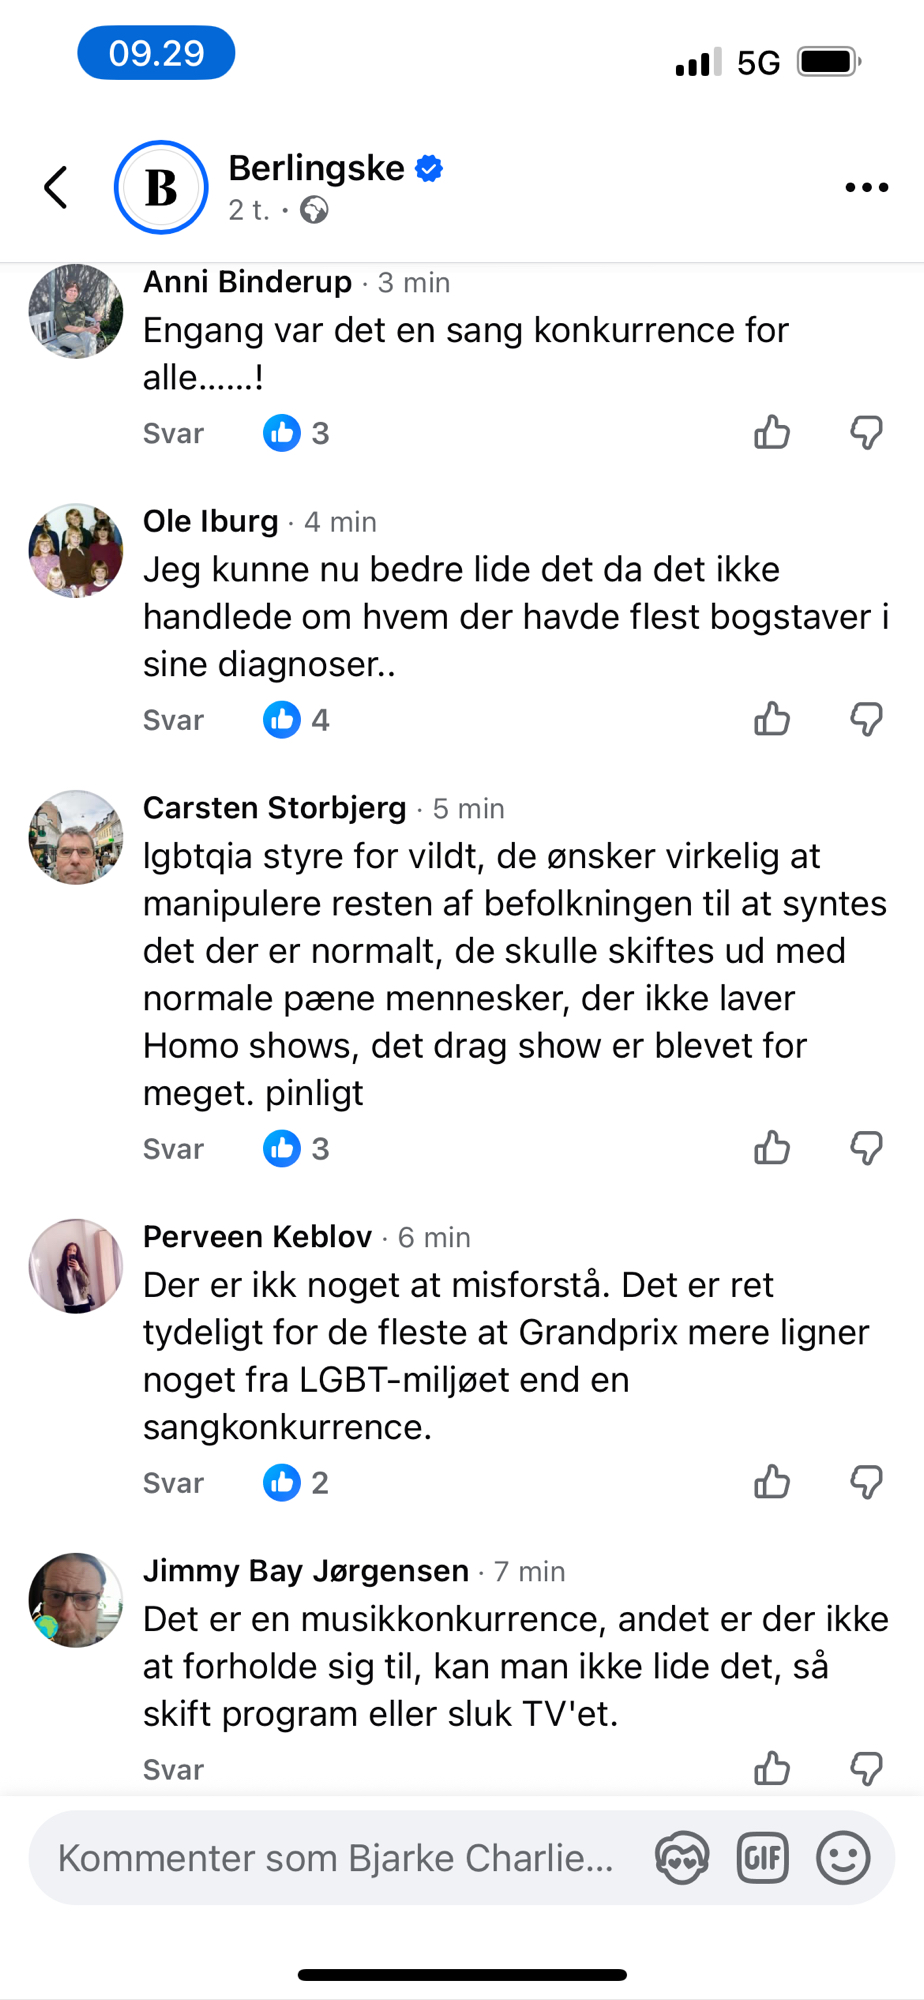This screenshot has height=2000, width=924.
Task: Open the GIF picker
Action: point(763,1858)
